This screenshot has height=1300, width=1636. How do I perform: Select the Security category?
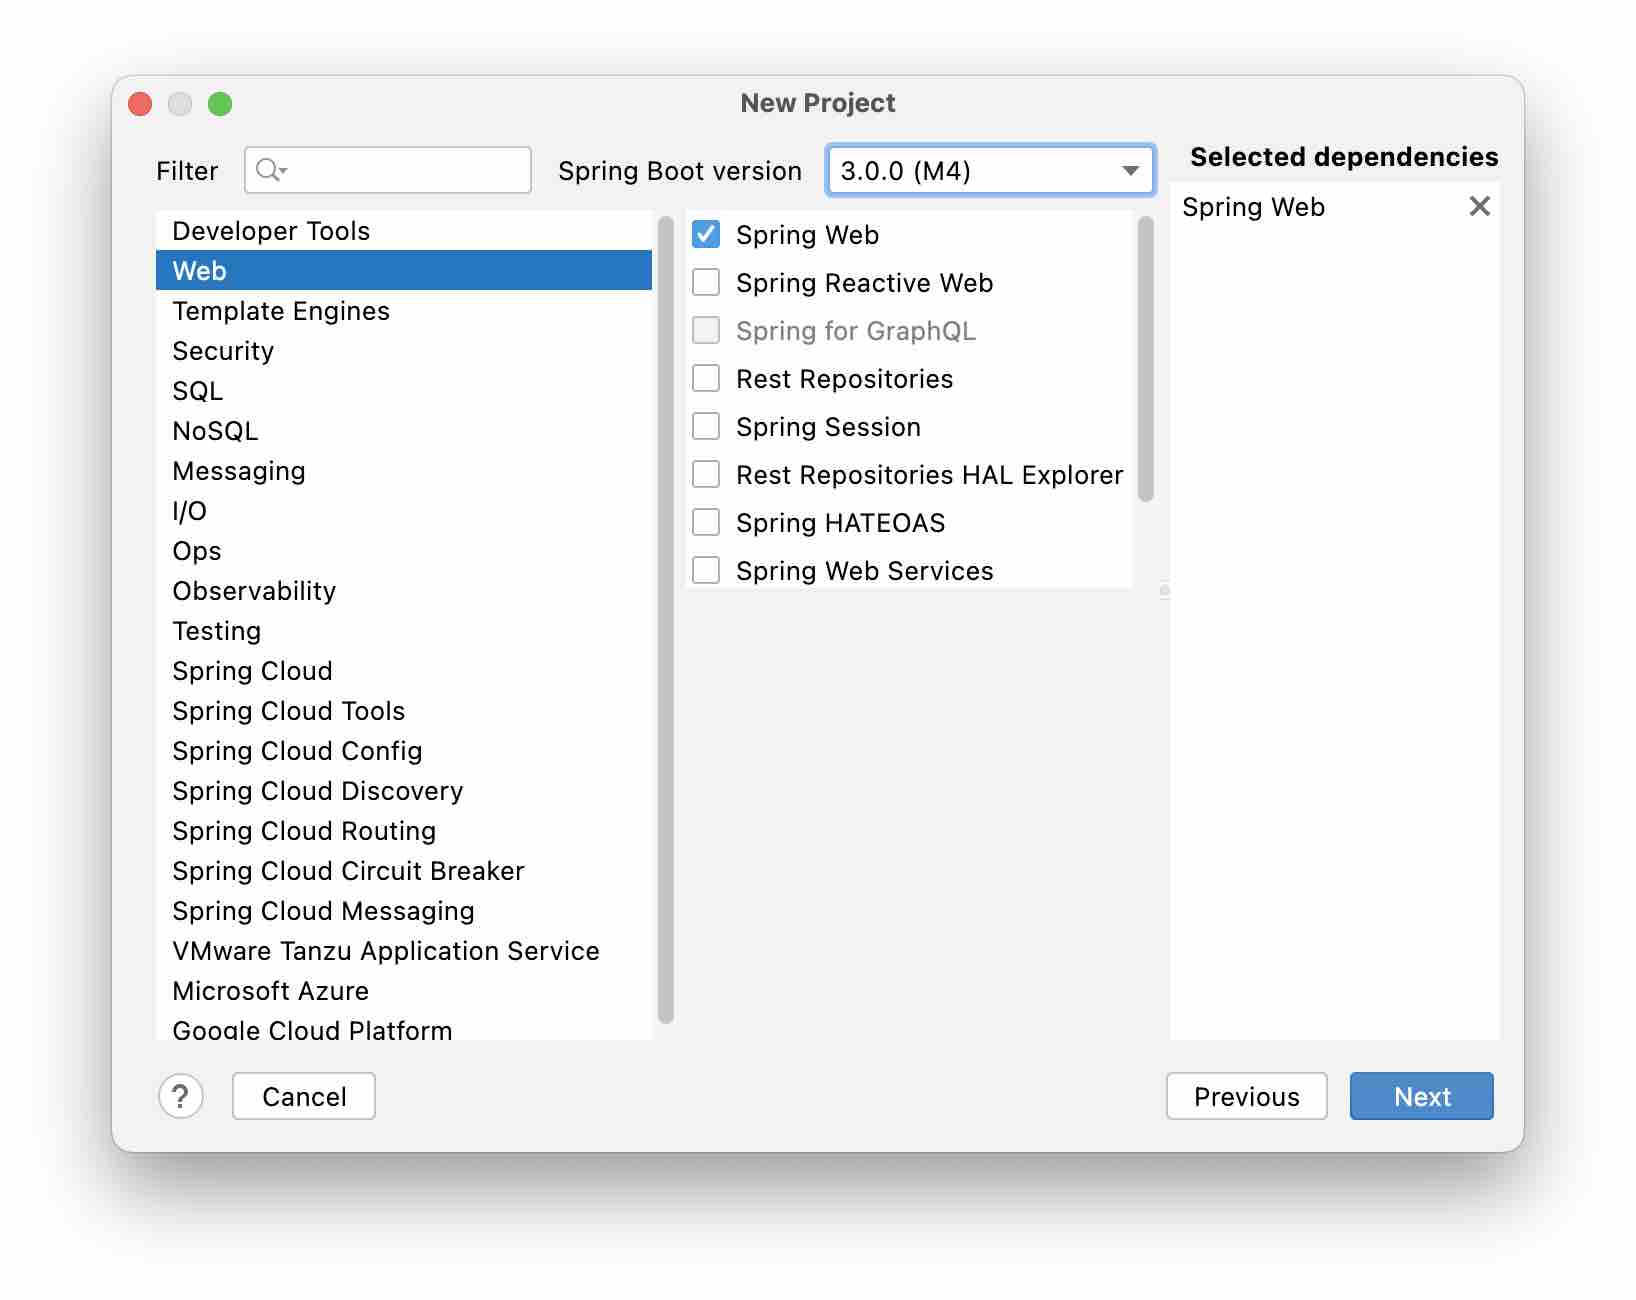[223, 350]
